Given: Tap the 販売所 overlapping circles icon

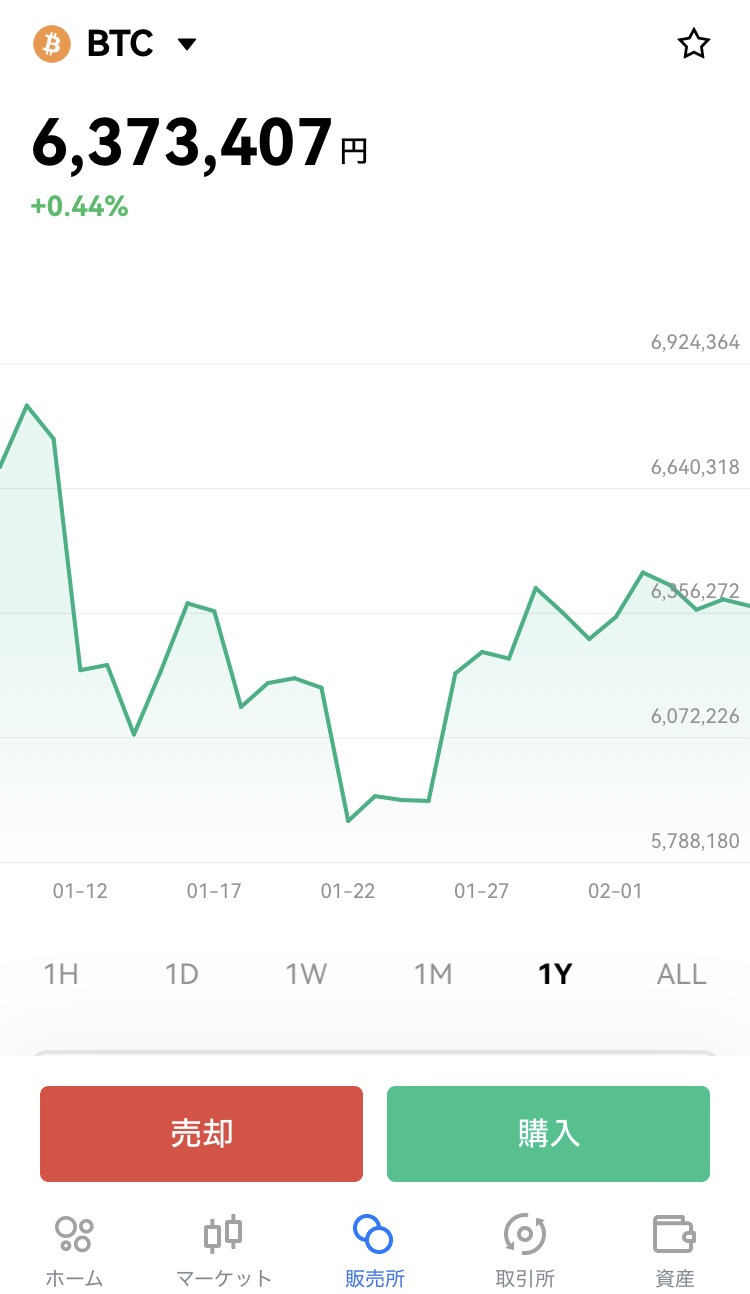Looking at the screenshot, I should (x=374, y=1234).
